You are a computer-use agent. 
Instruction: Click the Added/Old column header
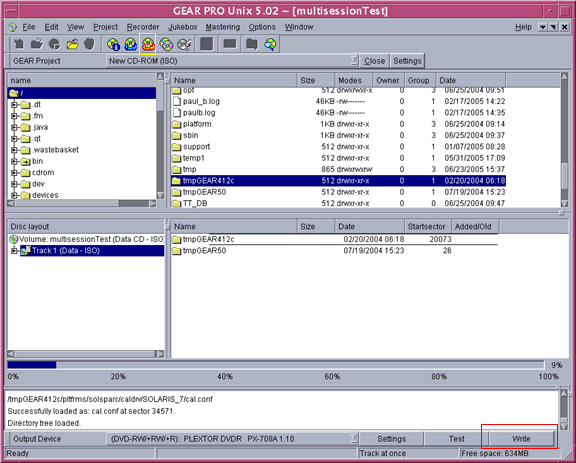coord(475,226)
